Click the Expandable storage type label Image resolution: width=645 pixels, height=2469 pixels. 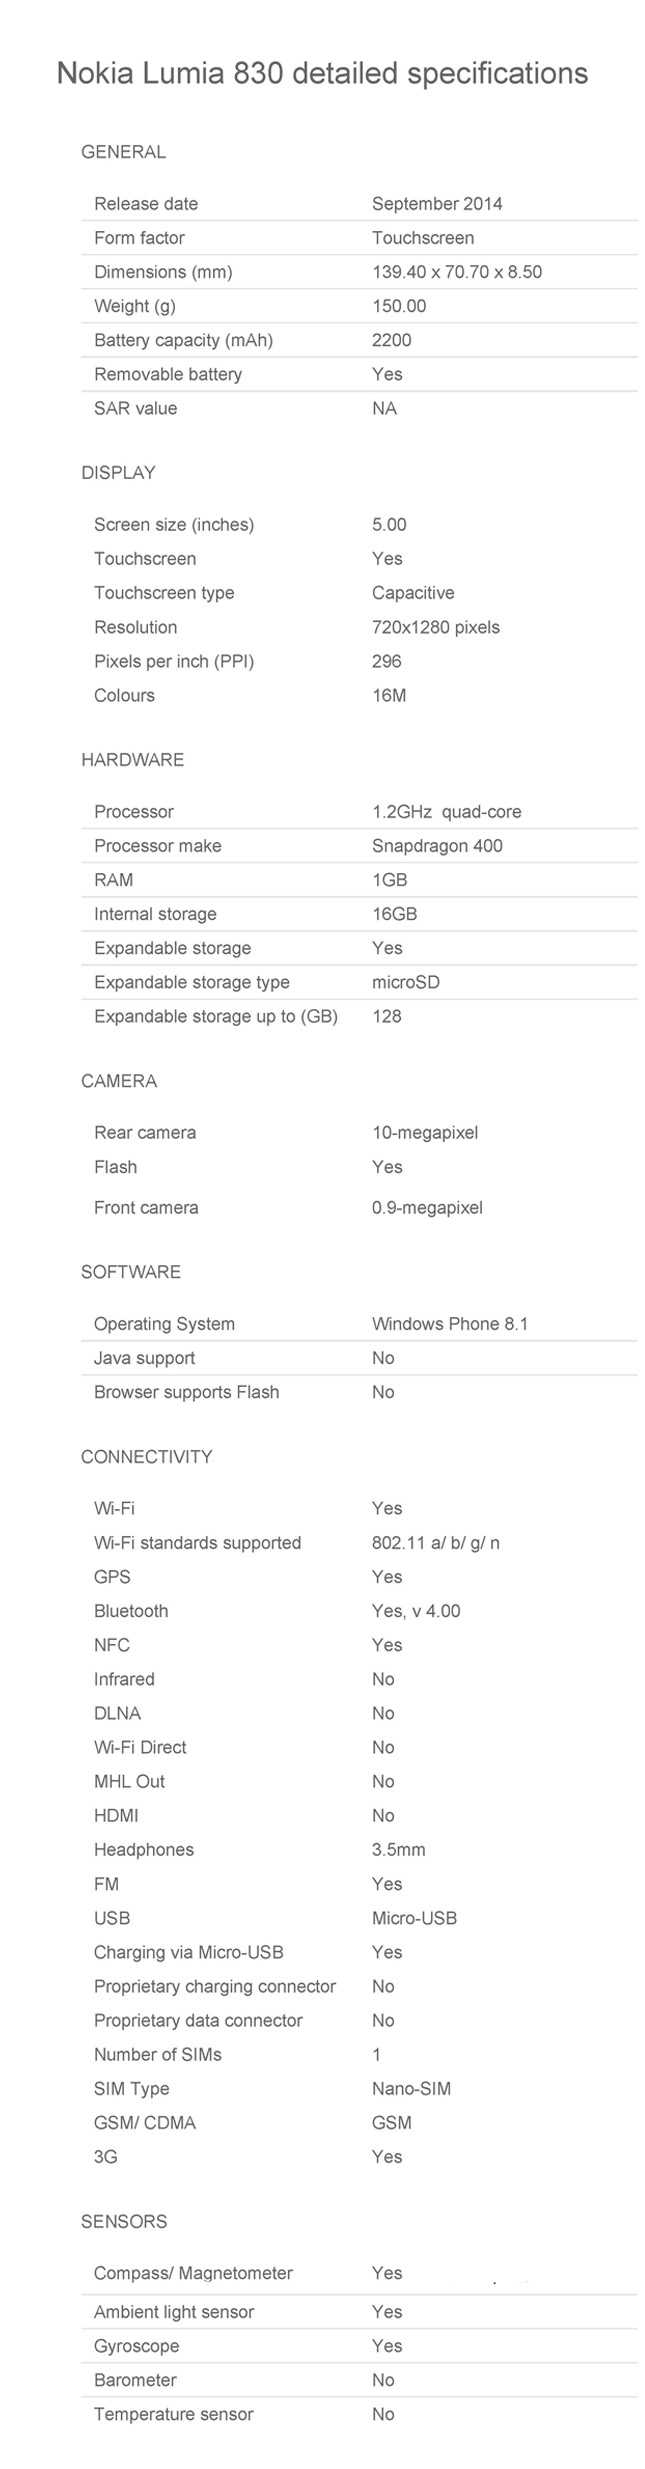192,982
